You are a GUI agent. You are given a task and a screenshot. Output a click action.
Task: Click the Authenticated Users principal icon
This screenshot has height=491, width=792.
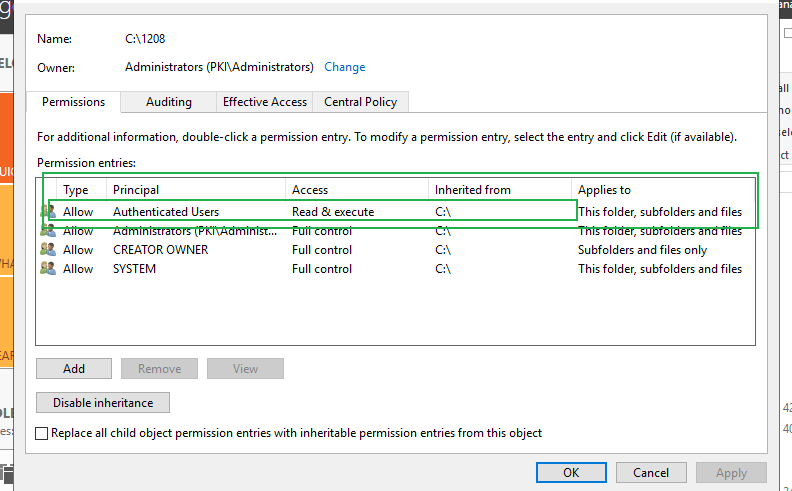[48, 212]
